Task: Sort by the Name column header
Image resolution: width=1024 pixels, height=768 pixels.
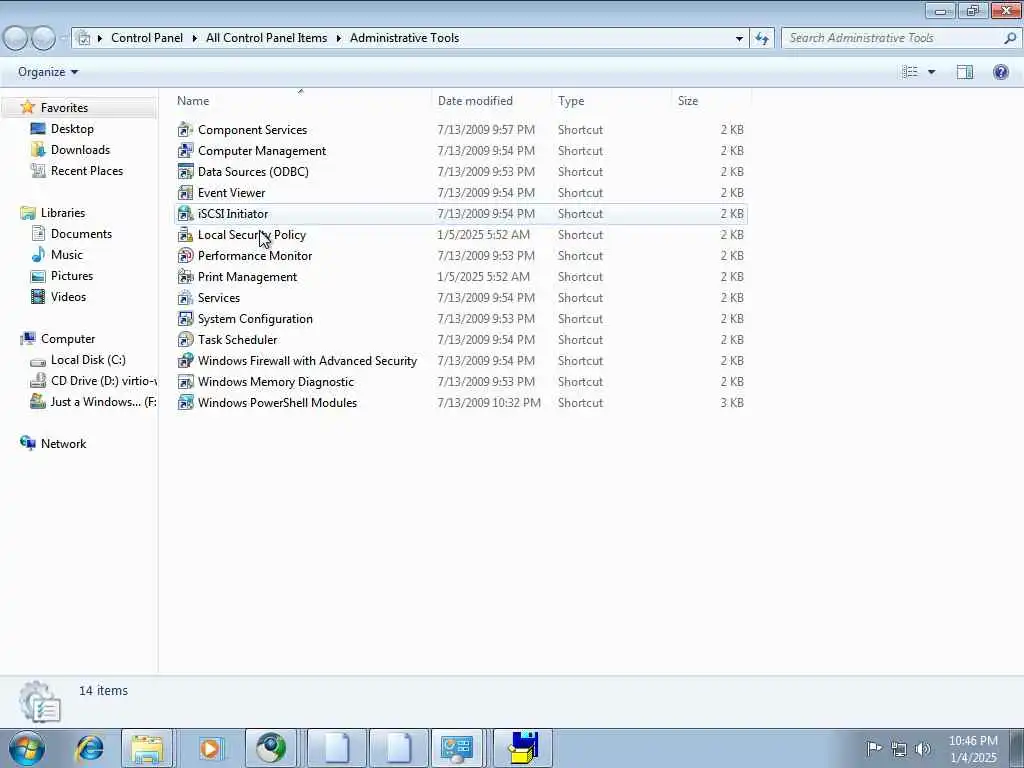Action: point(300,101)
